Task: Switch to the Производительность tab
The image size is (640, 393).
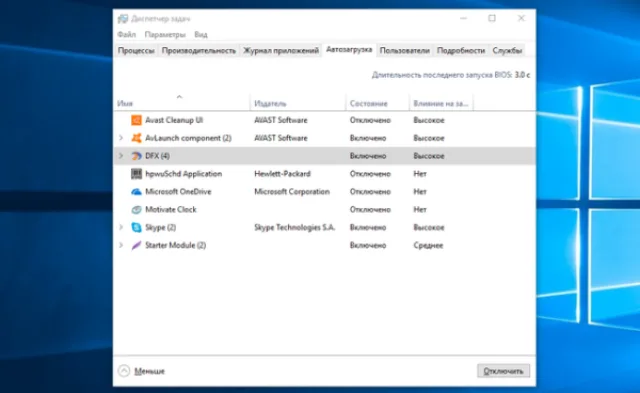Action: (199, 51)
